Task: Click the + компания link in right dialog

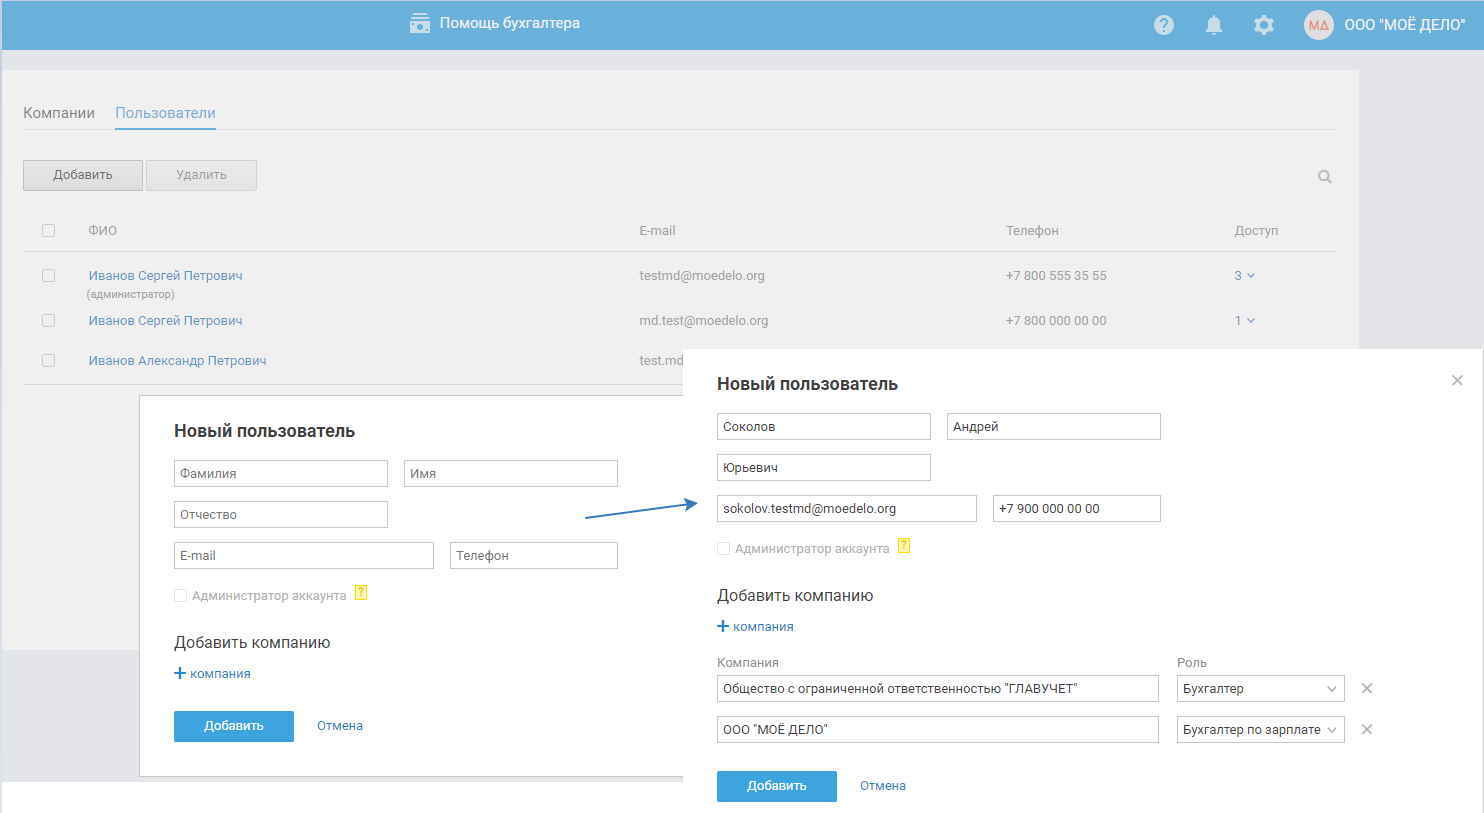Action: coord(755,627)
